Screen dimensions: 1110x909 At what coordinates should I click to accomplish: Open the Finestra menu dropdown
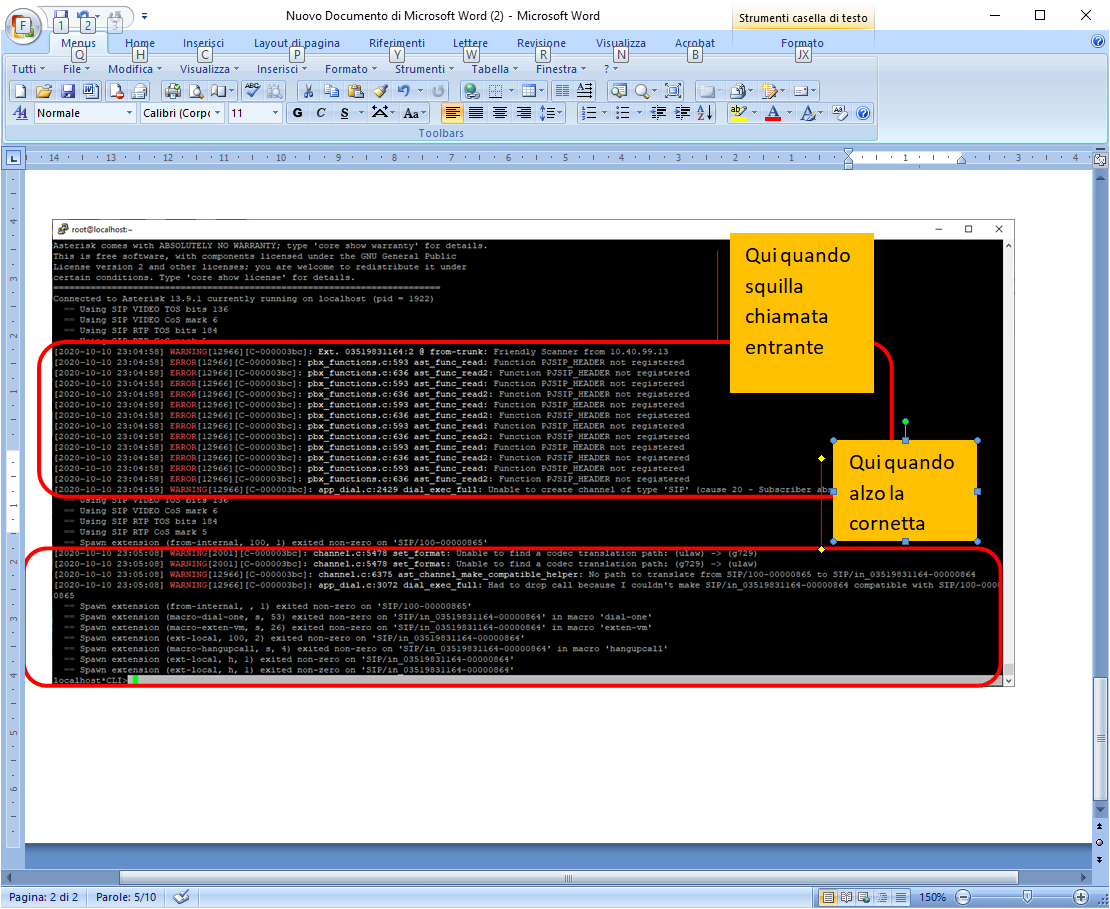point(561,69)
